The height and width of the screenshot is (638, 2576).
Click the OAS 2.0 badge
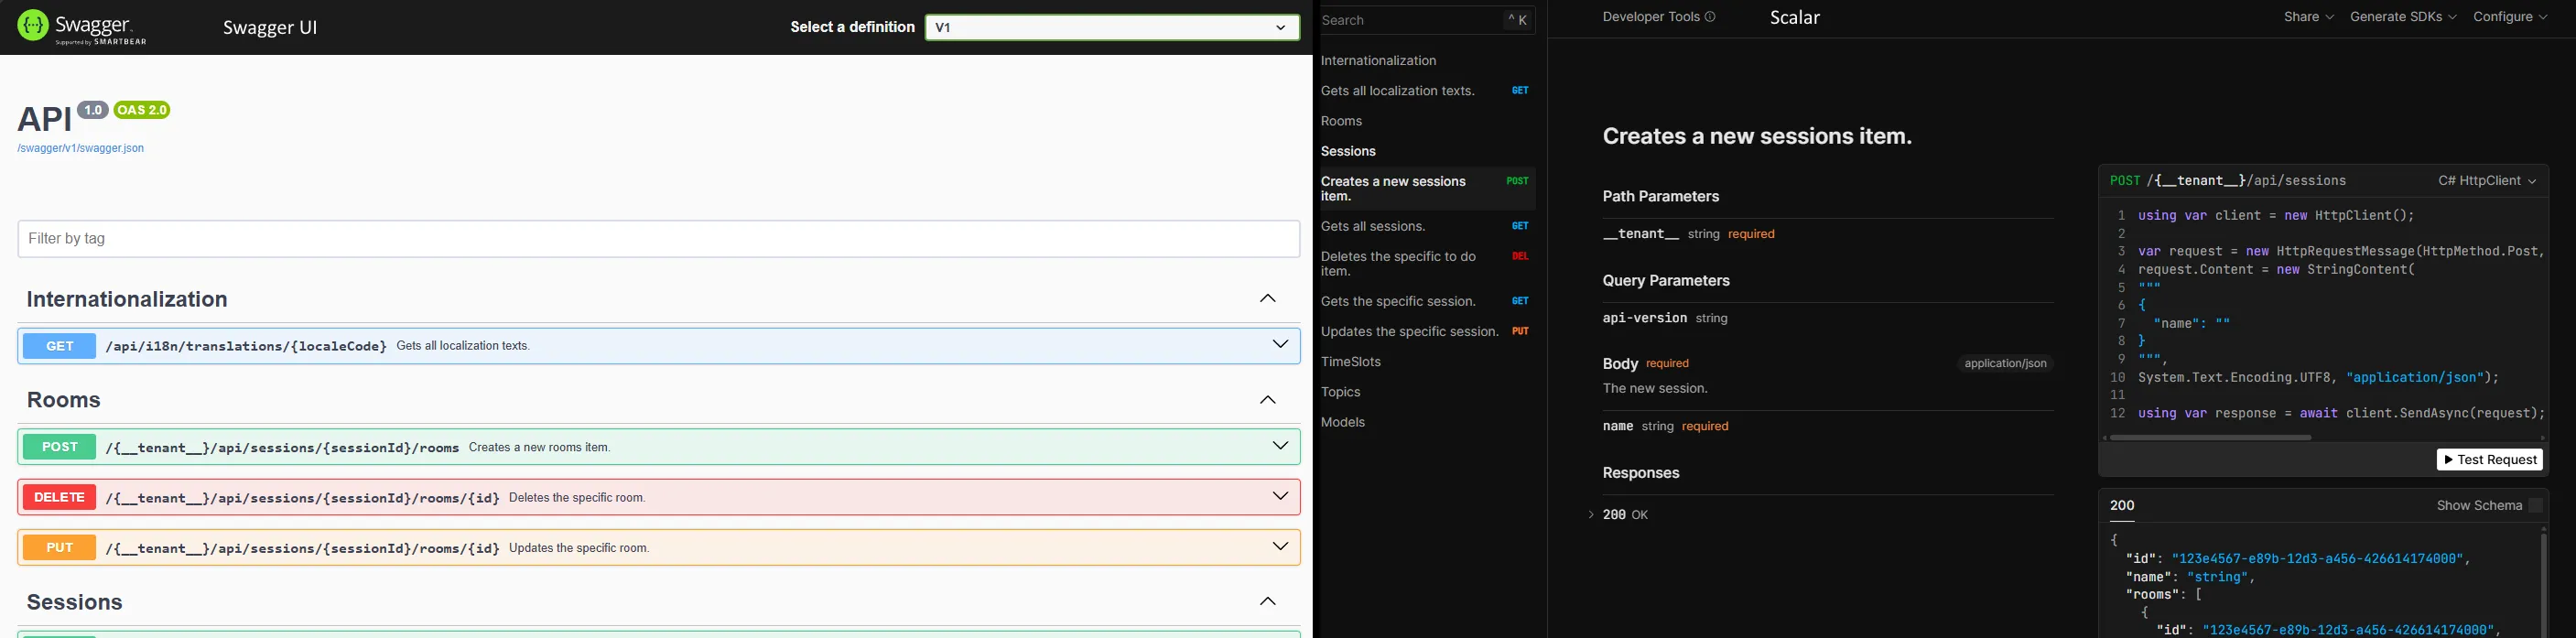pos(142,110)
